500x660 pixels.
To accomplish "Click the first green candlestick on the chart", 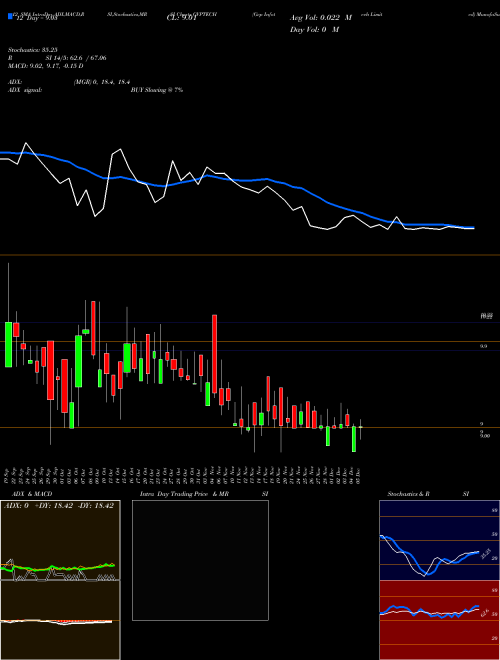I will (8, 344).
